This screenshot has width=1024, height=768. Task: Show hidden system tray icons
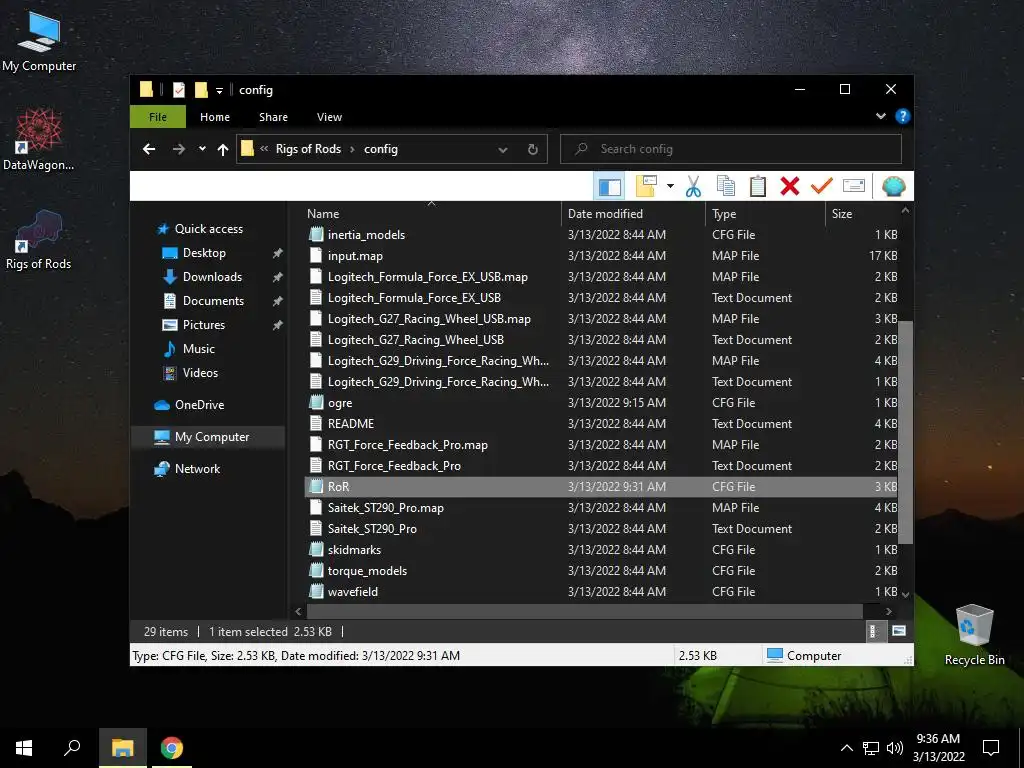(x=846, y=748)
